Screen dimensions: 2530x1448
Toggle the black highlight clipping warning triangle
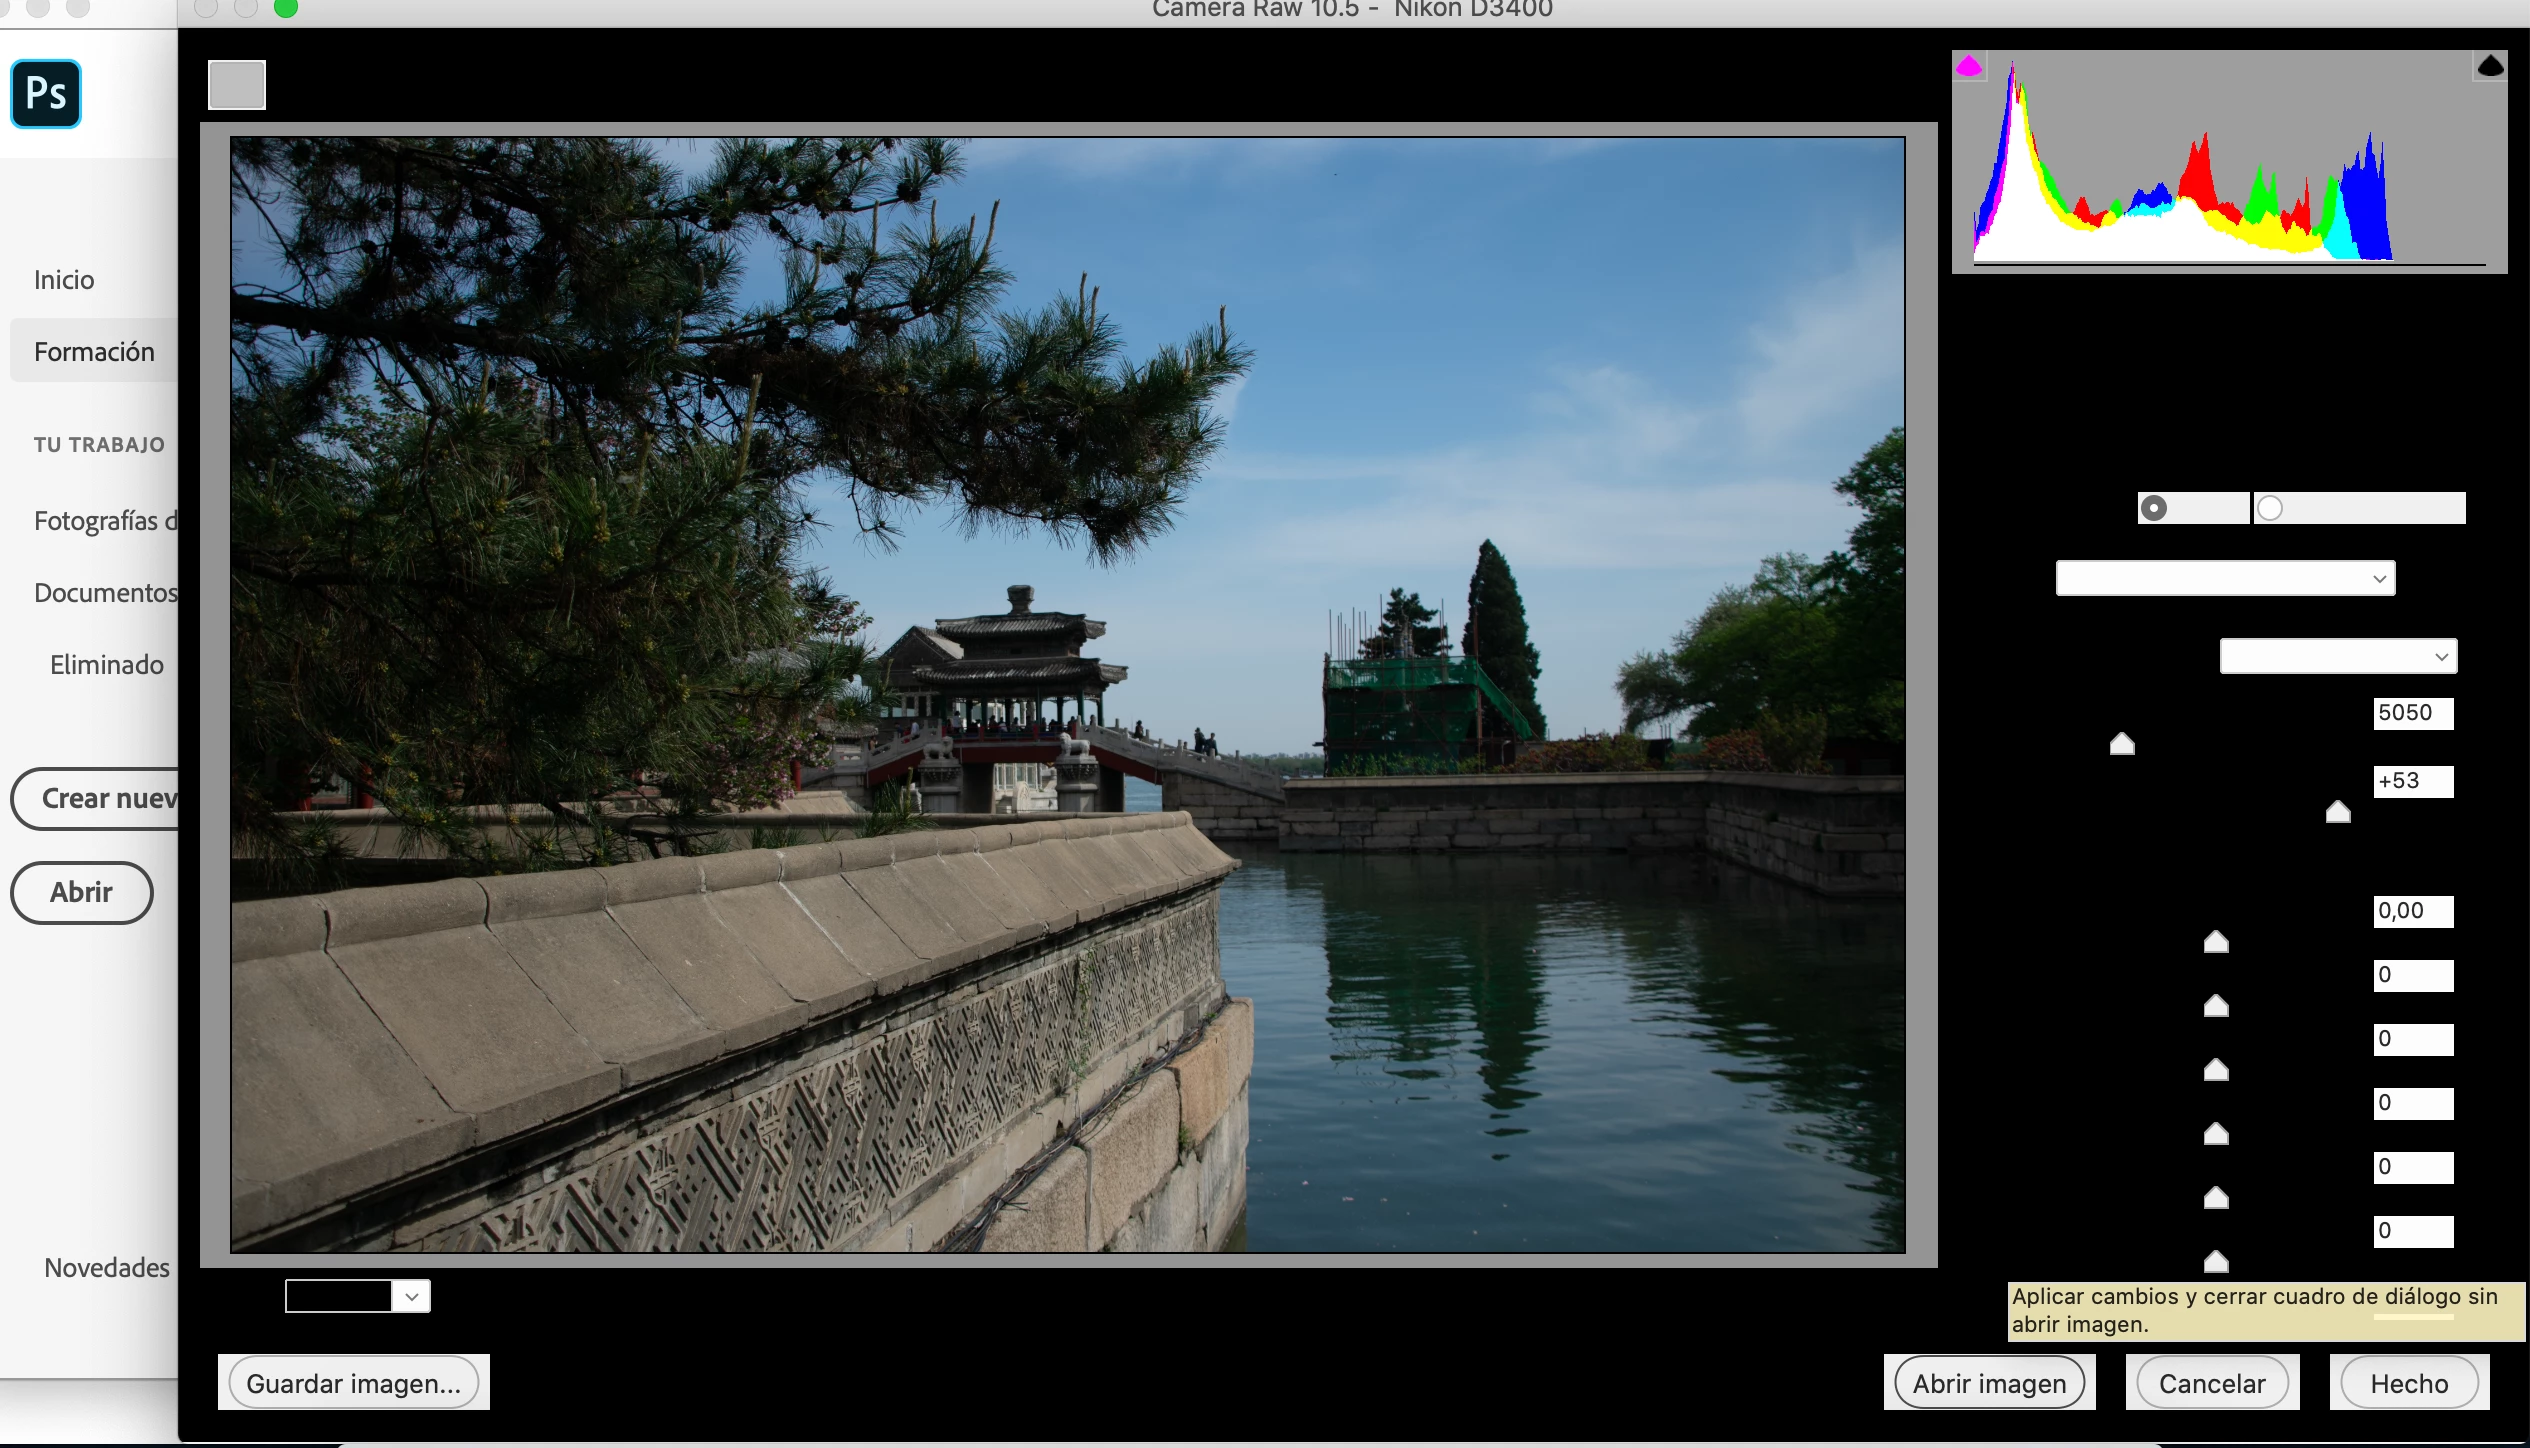coord(2490,66)
